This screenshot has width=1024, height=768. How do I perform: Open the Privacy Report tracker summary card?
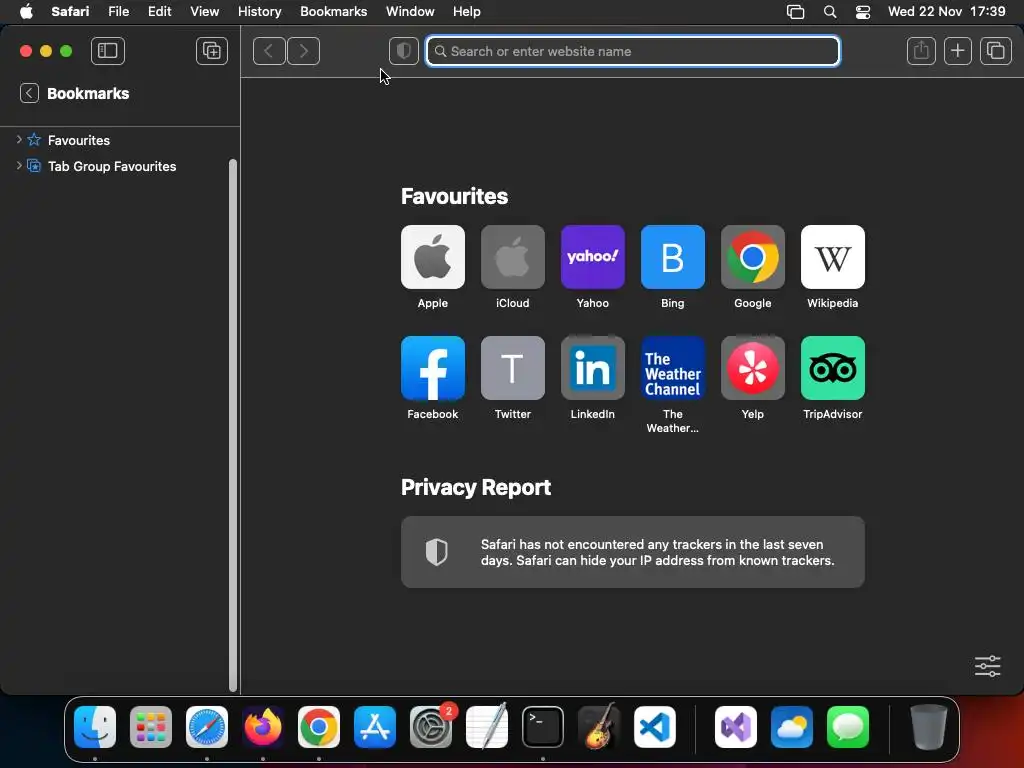tap(633, 552)
